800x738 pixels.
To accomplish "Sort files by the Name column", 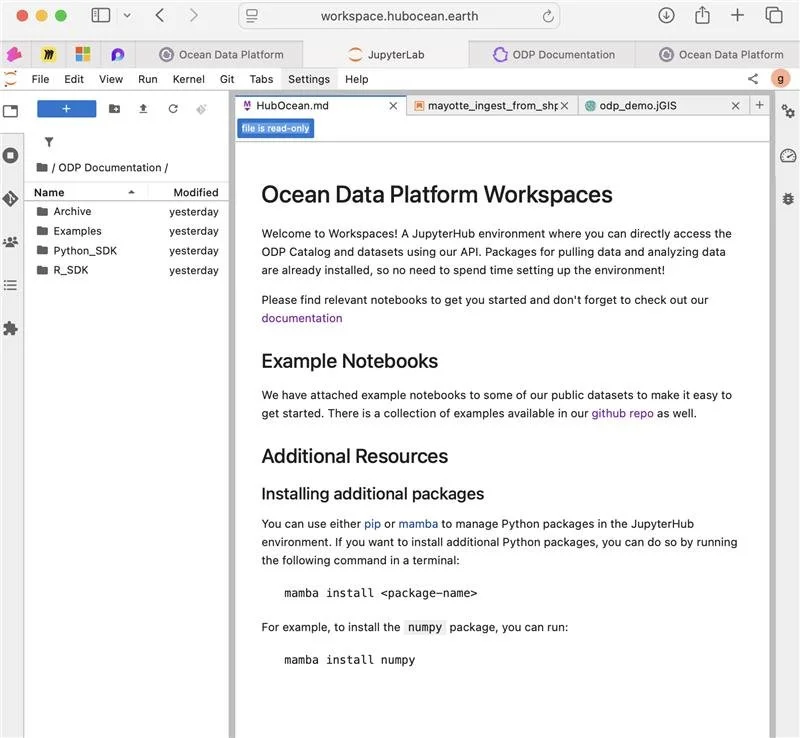I will tap(86, 192).
